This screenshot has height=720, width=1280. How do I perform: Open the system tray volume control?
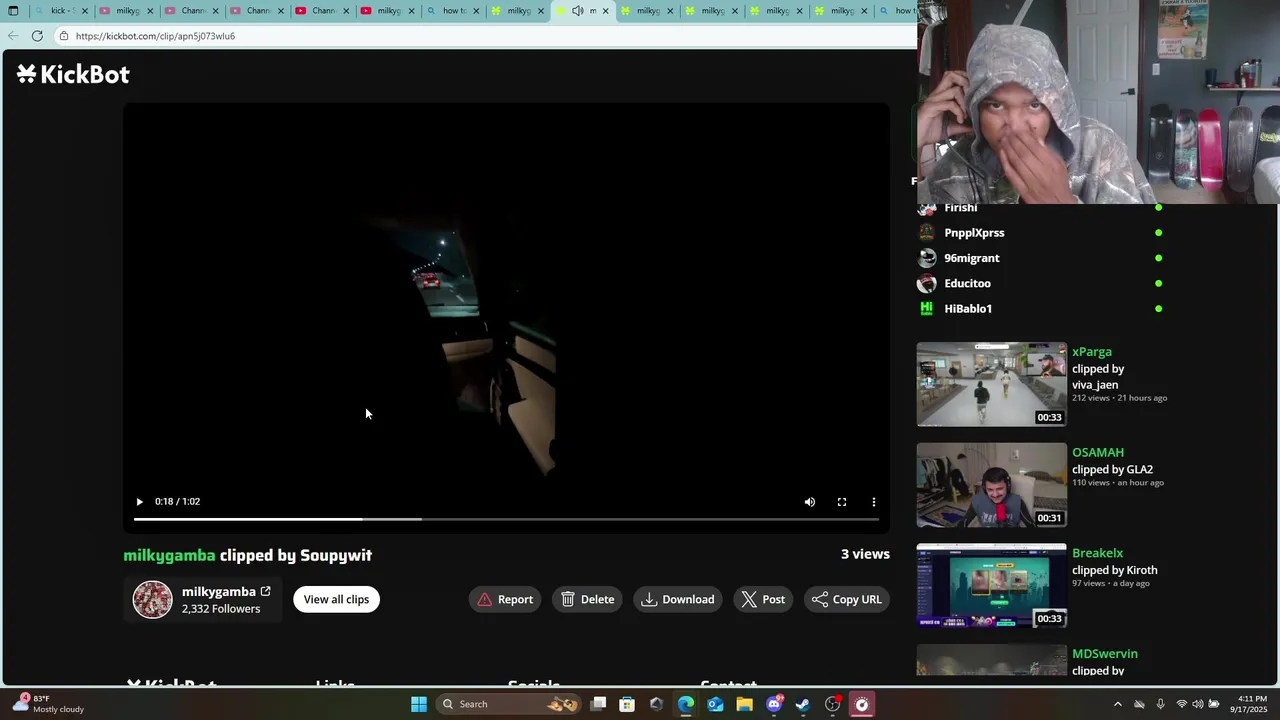pyautogui.click(x=1198, y=704)
